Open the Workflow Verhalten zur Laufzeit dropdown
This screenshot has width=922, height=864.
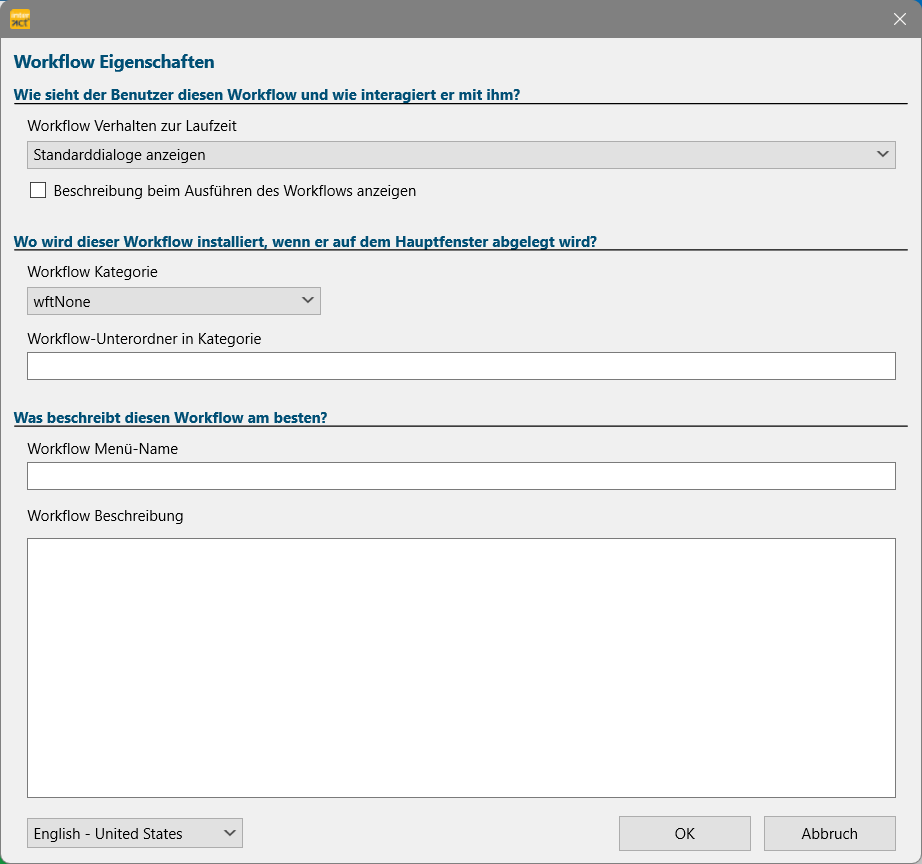coord(461,155)
